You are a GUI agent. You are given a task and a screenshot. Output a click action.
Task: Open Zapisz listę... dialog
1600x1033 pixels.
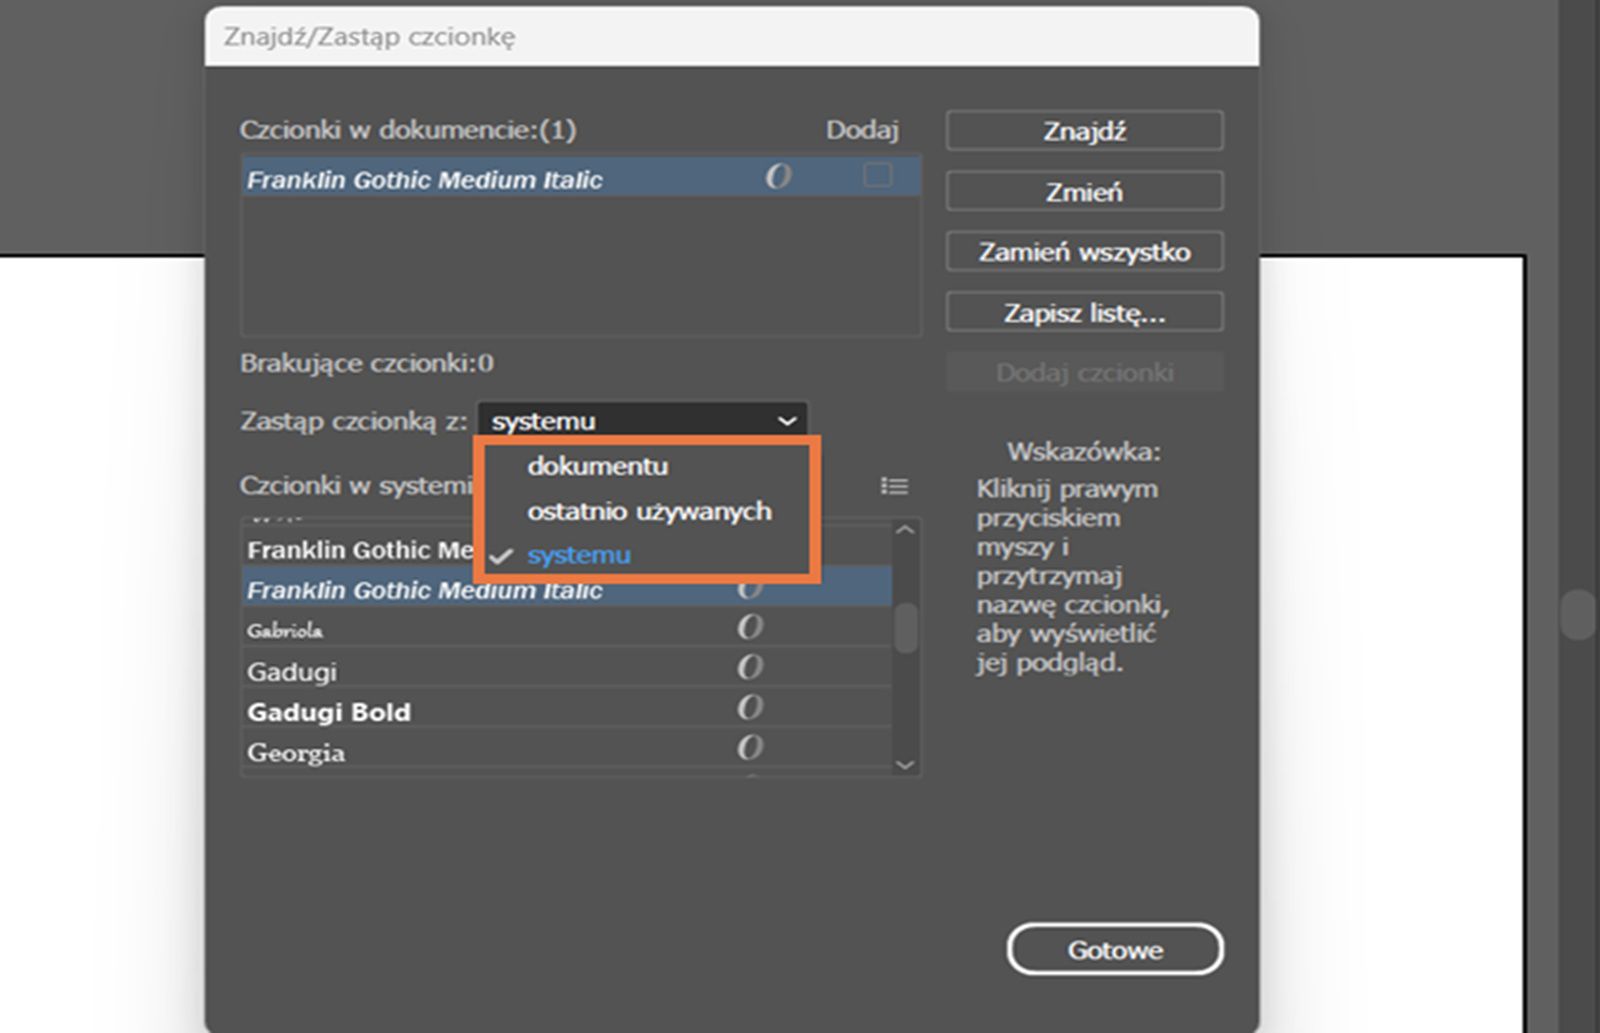click(x=1084, y=312)
